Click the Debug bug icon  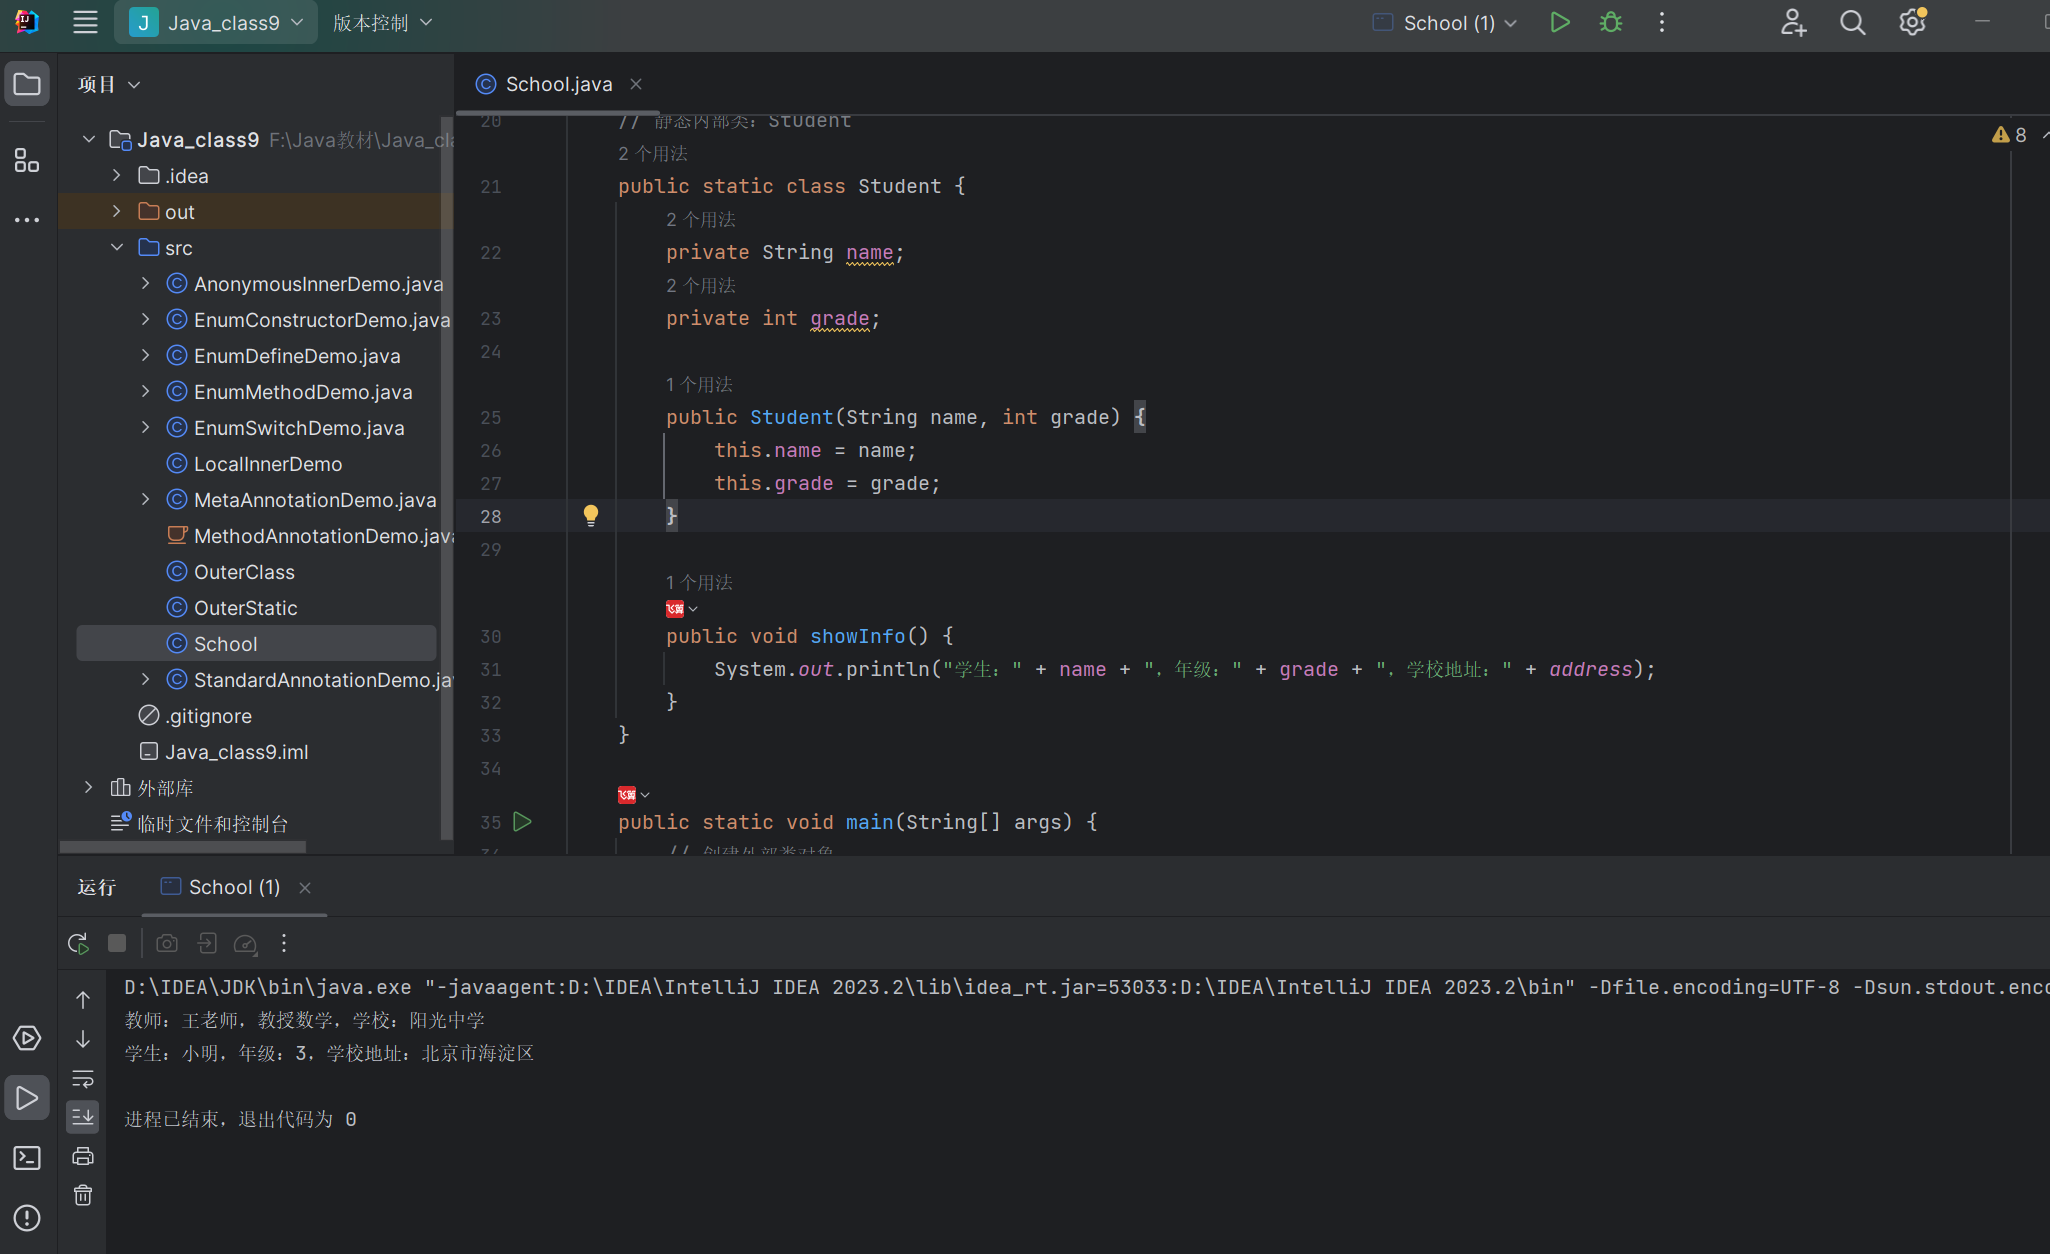(x=1610, y=22)
